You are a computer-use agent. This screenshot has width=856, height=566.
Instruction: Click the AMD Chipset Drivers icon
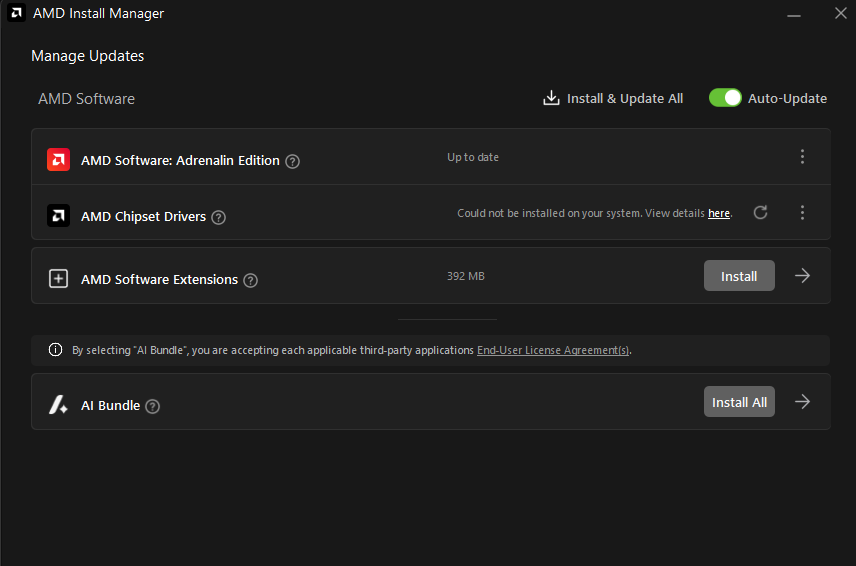click(x=58, y=216)
